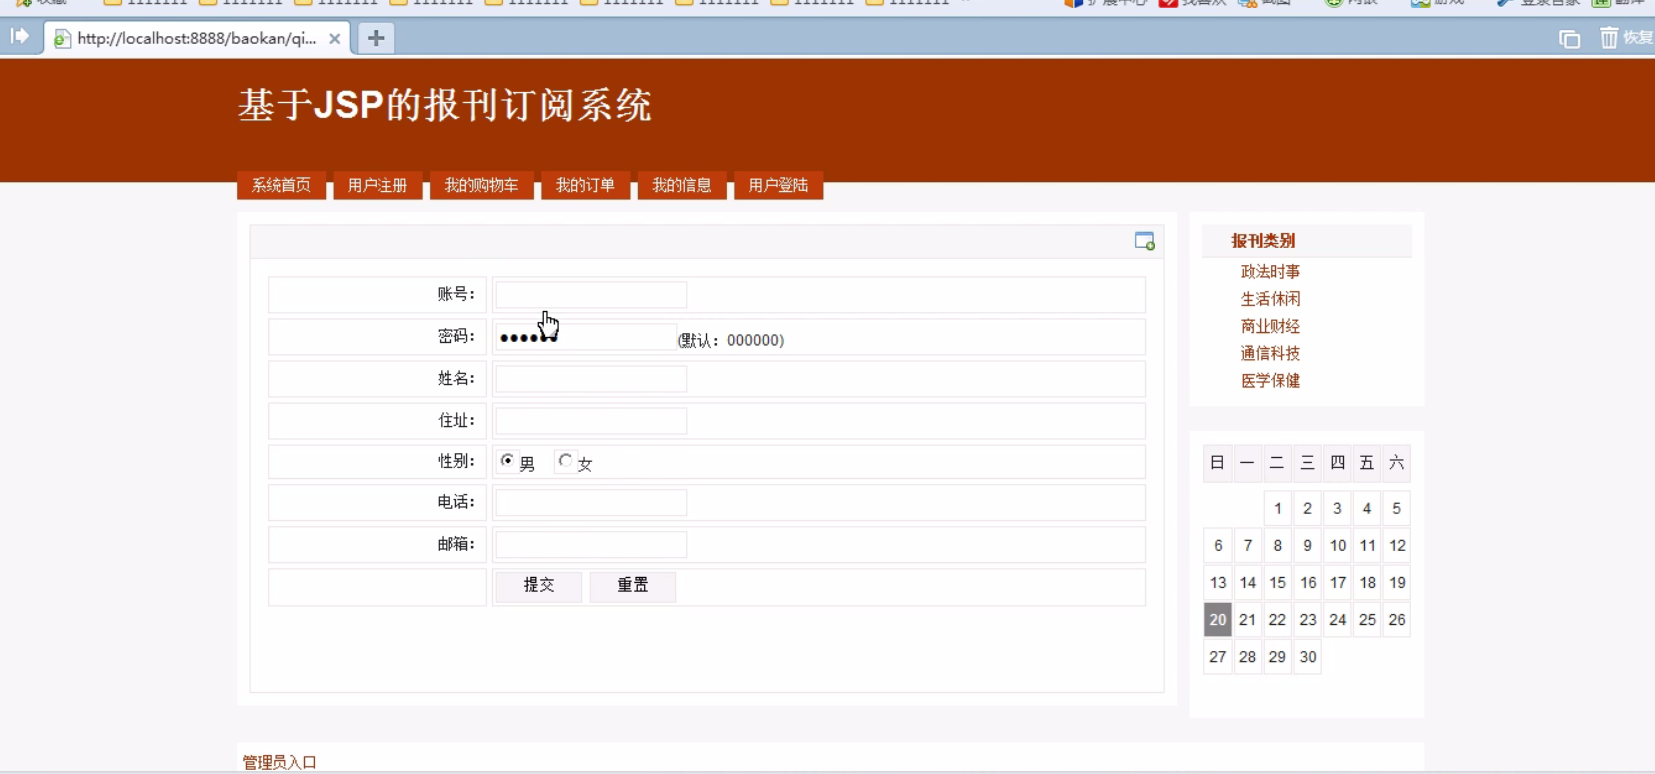Click the small window icon in panel header
Screen dimensions: 1655x774
coord(1145,241)
